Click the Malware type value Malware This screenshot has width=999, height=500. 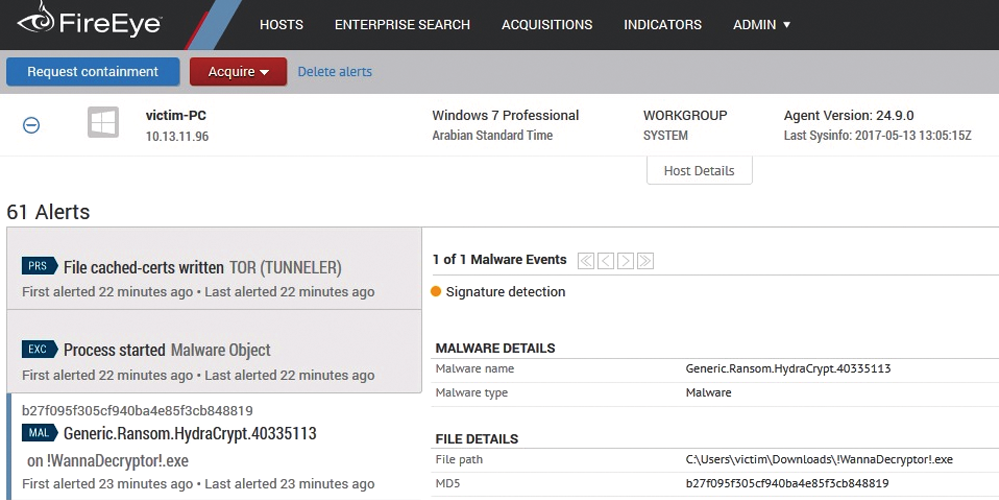708,392
